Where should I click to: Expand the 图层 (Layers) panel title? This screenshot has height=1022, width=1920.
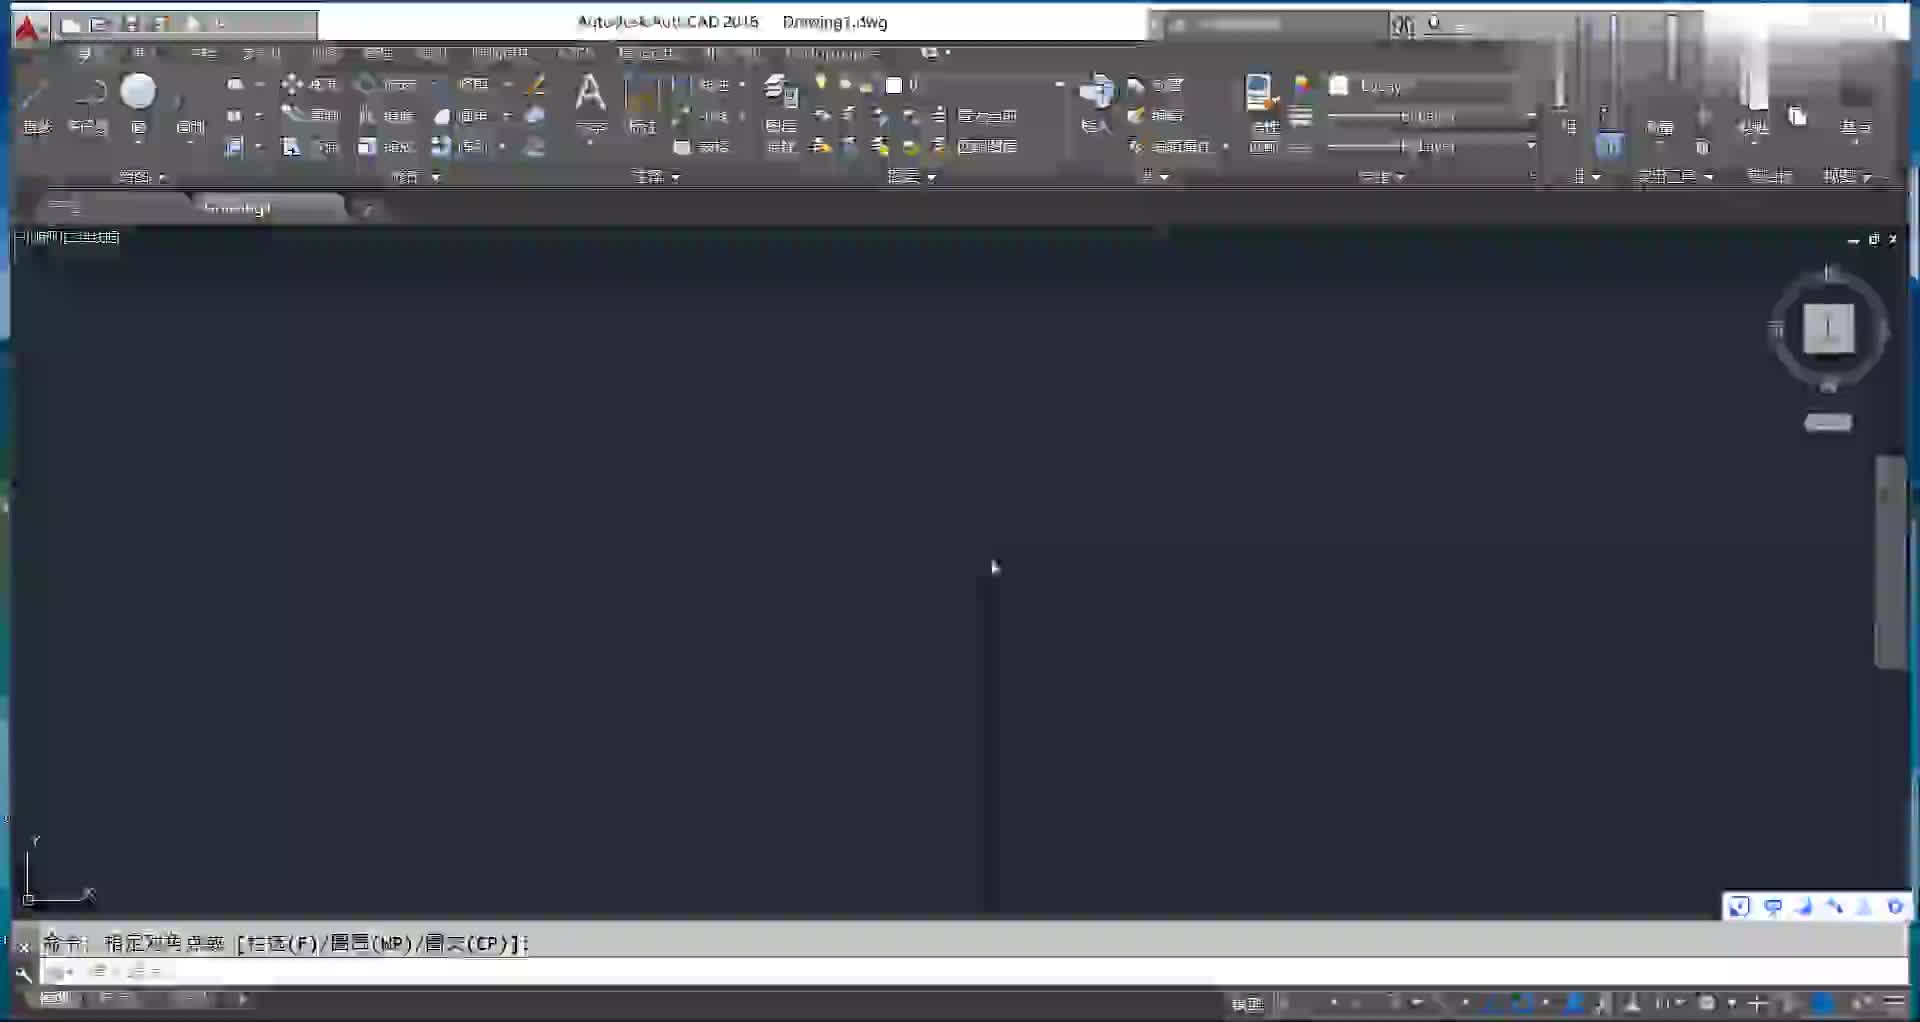click(911, 177)
